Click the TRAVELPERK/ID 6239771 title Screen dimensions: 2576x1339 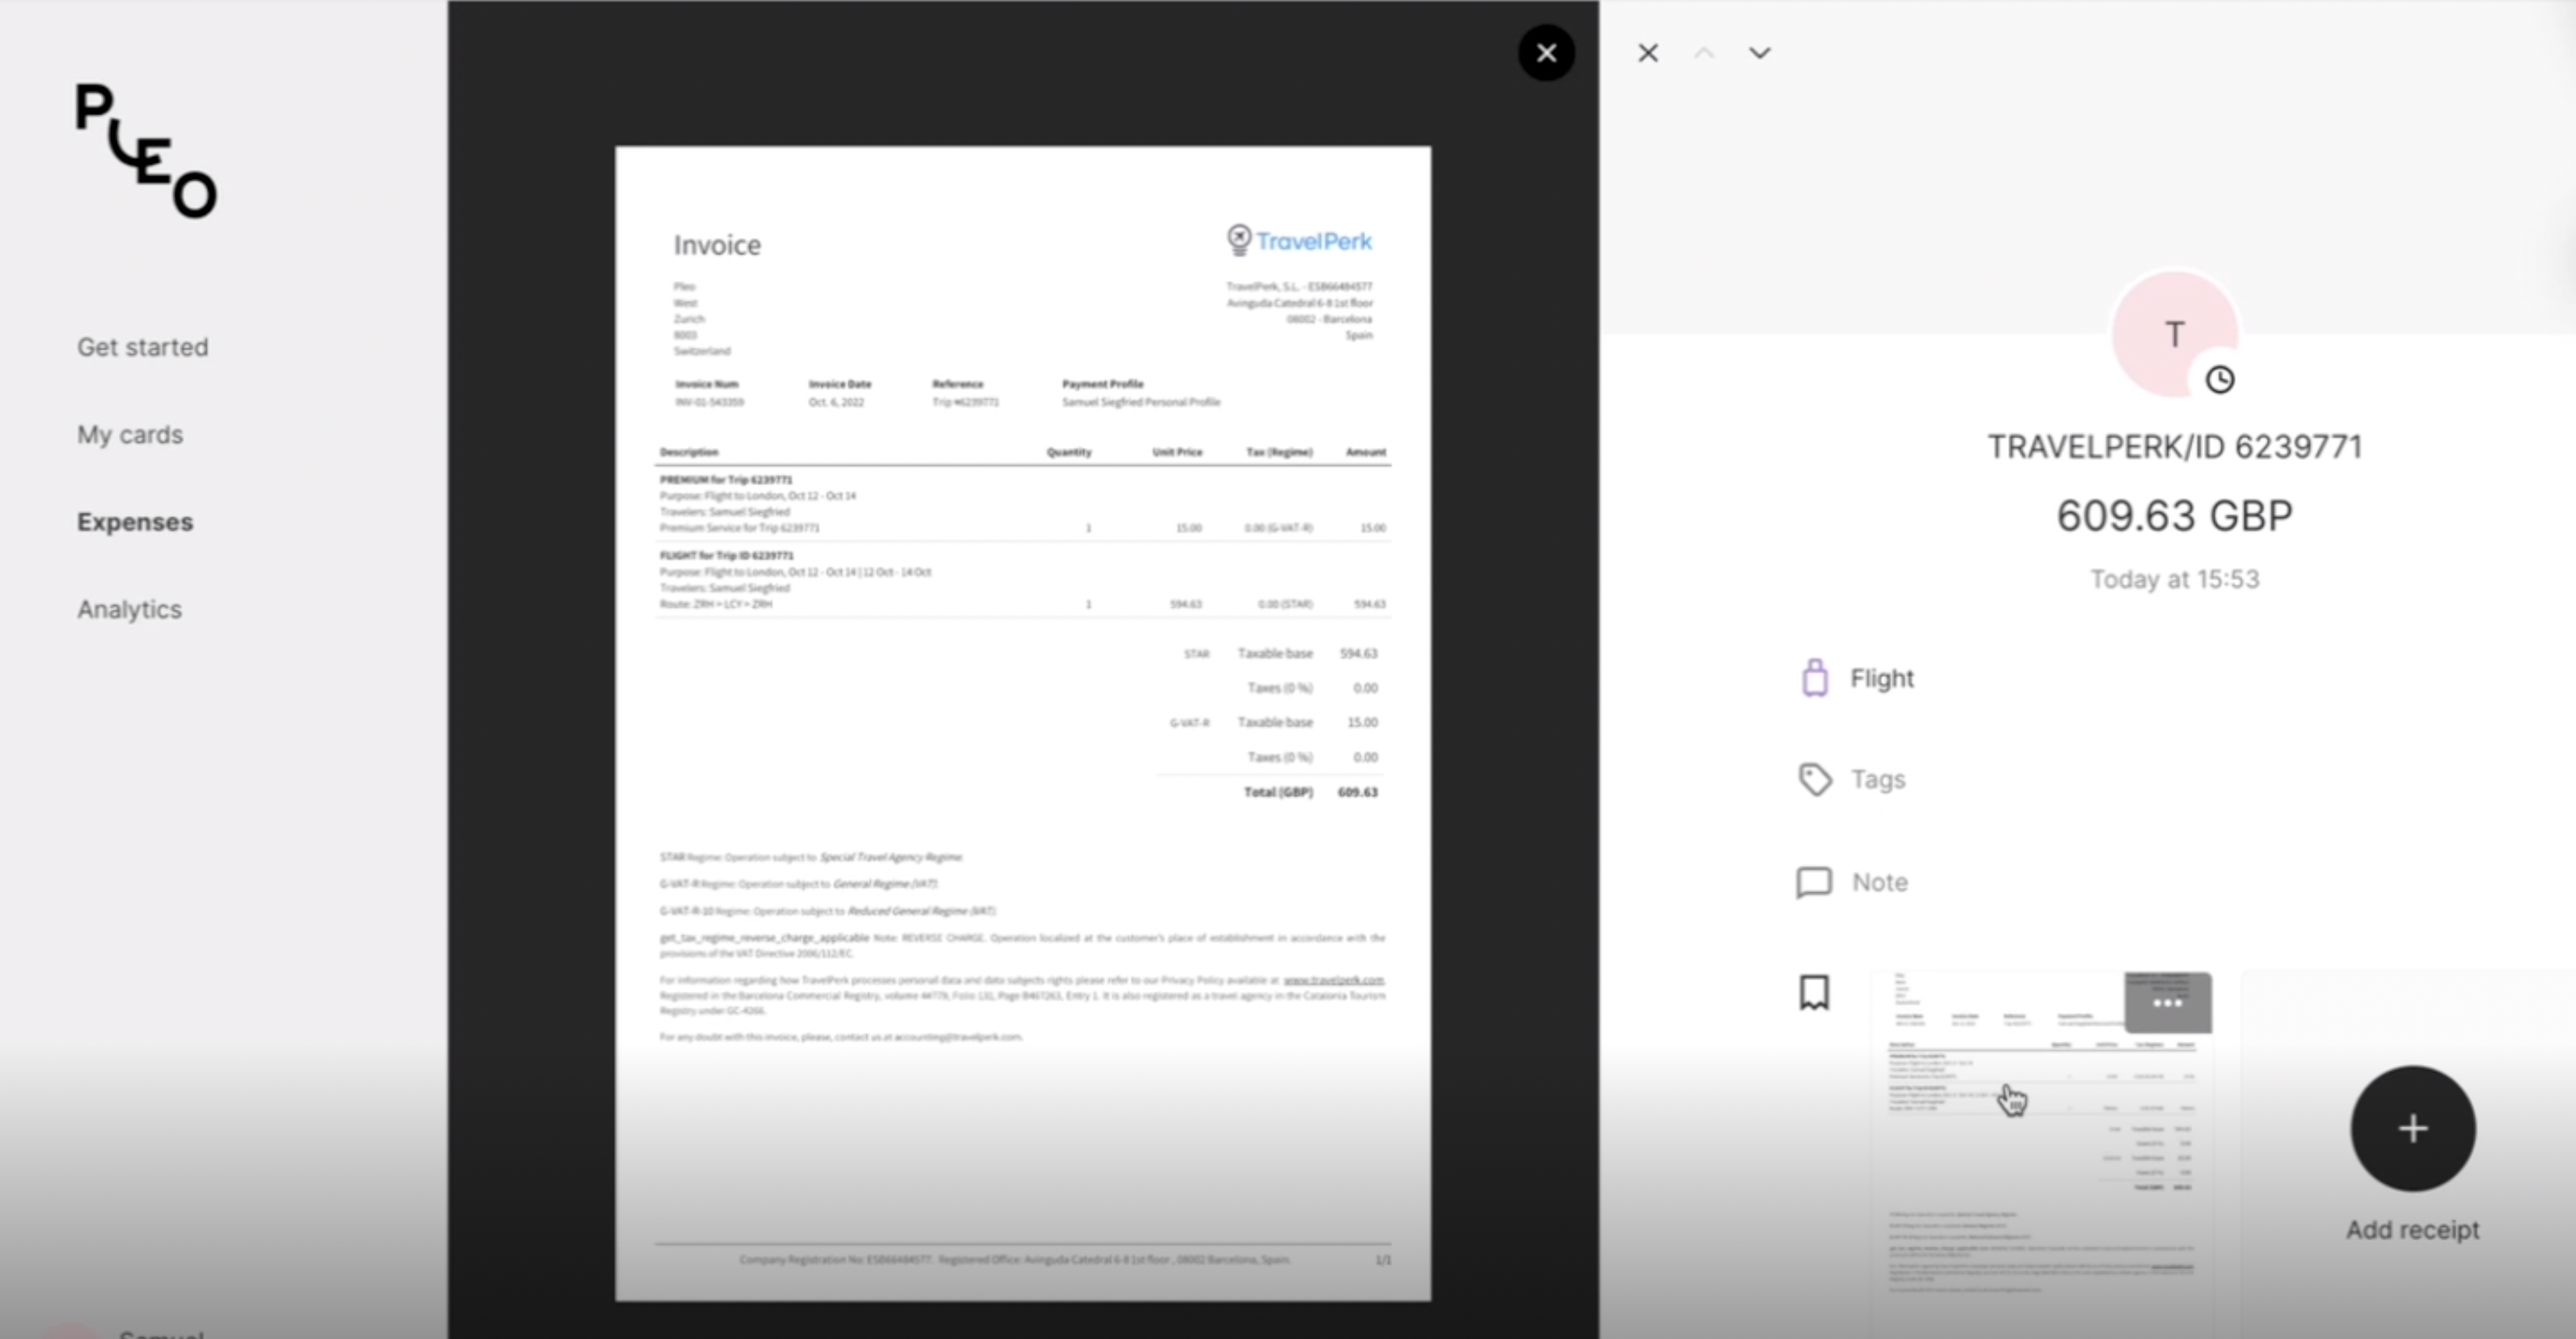(x=2174, y=447)
